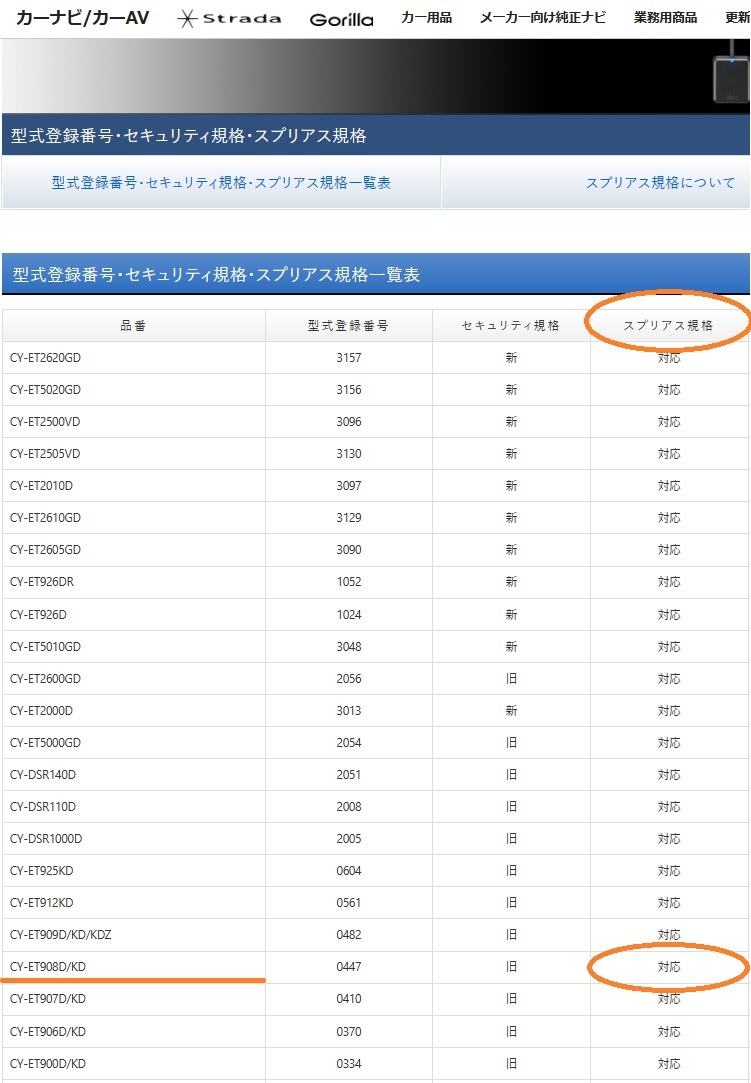Open the カー用品 menu item
Screen dimensions: 751x1083
pyautogui.click(x=426, y=18)
